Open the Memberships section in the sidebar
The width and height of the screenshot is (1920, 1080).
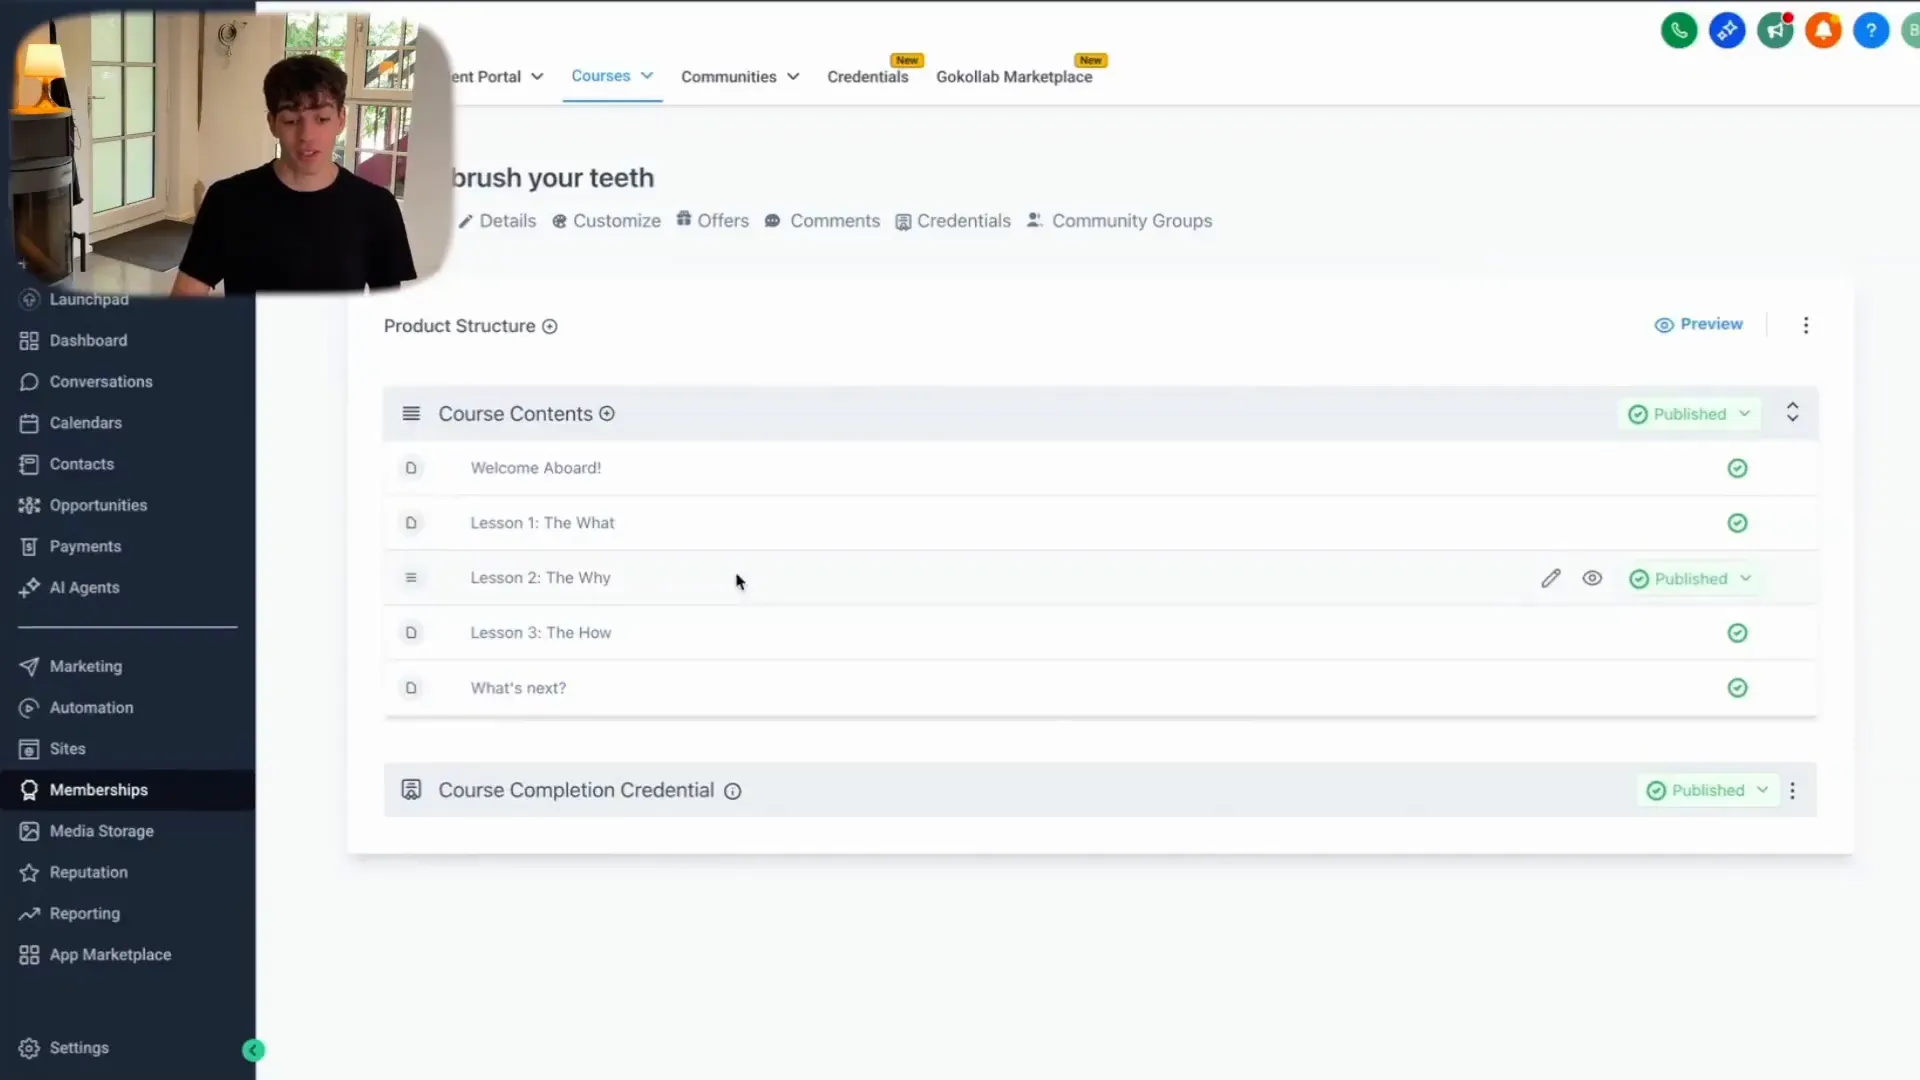click(x=97, y=789)
